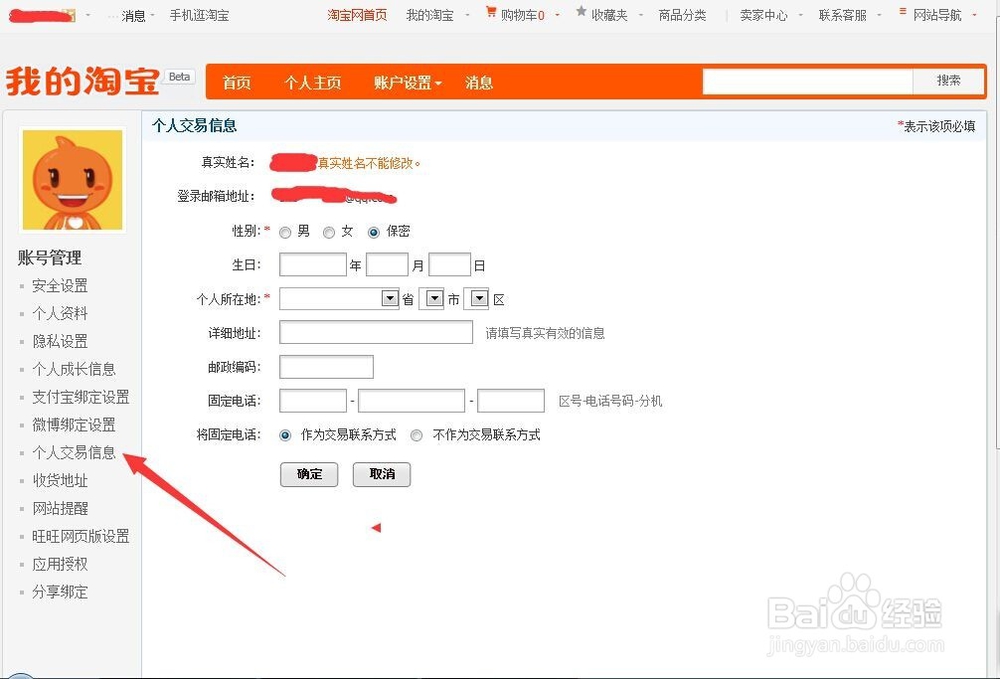
Task: Open 分享绑定 in sidebar
Action: [x=60, y=592]
